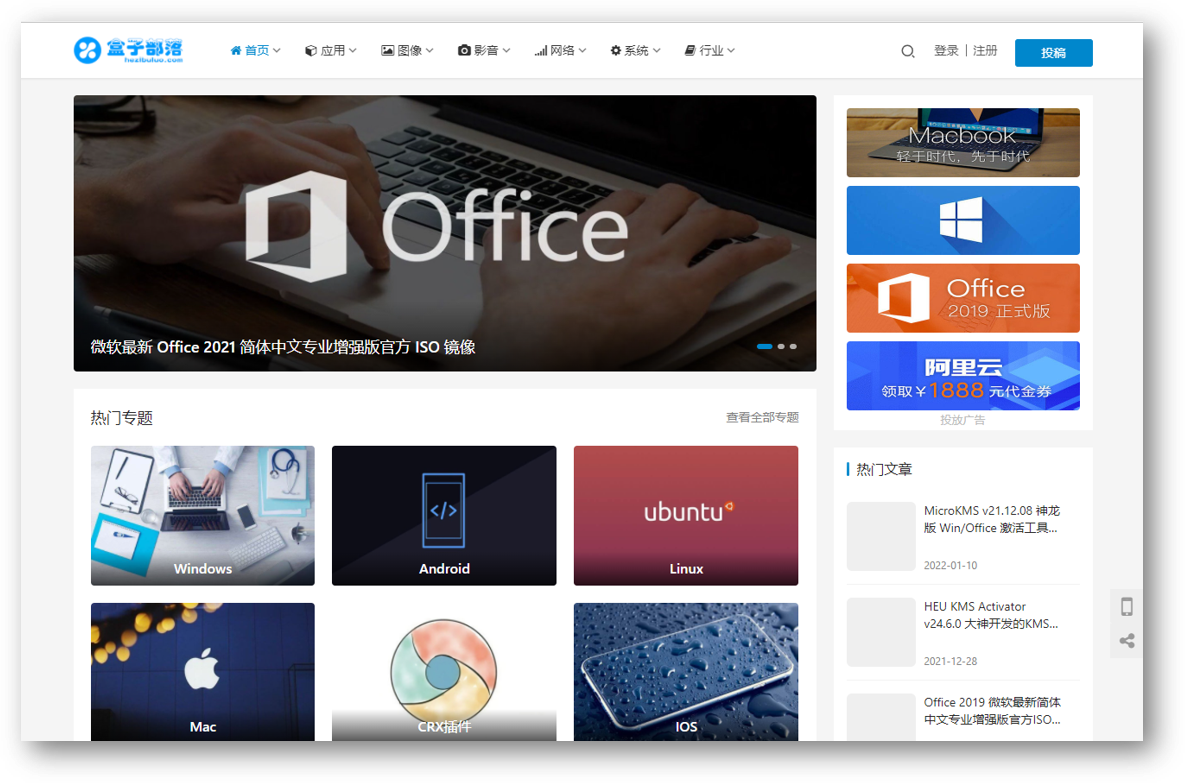Click the 投放广告 link under banners
Image resolution: width=1185 pixels, height=783 pixels.
tap(963, 420)
